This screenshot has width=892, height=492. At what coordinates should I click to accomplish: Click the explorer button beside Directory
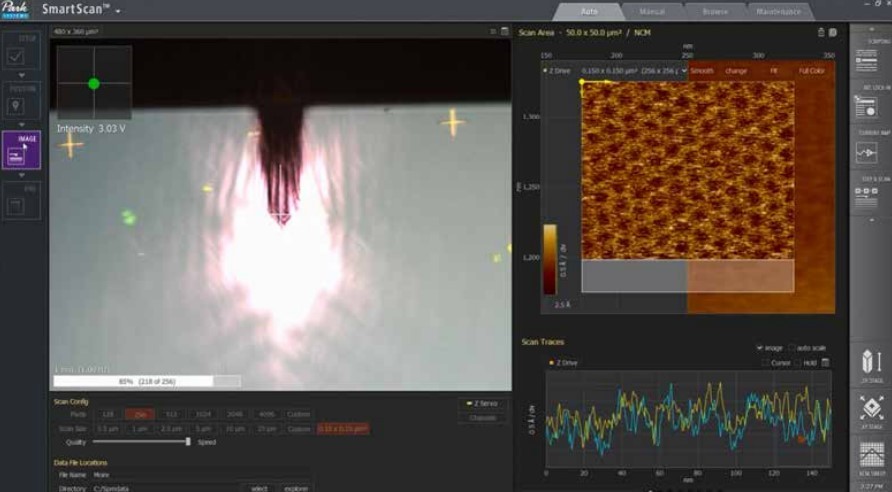point(296,488)
